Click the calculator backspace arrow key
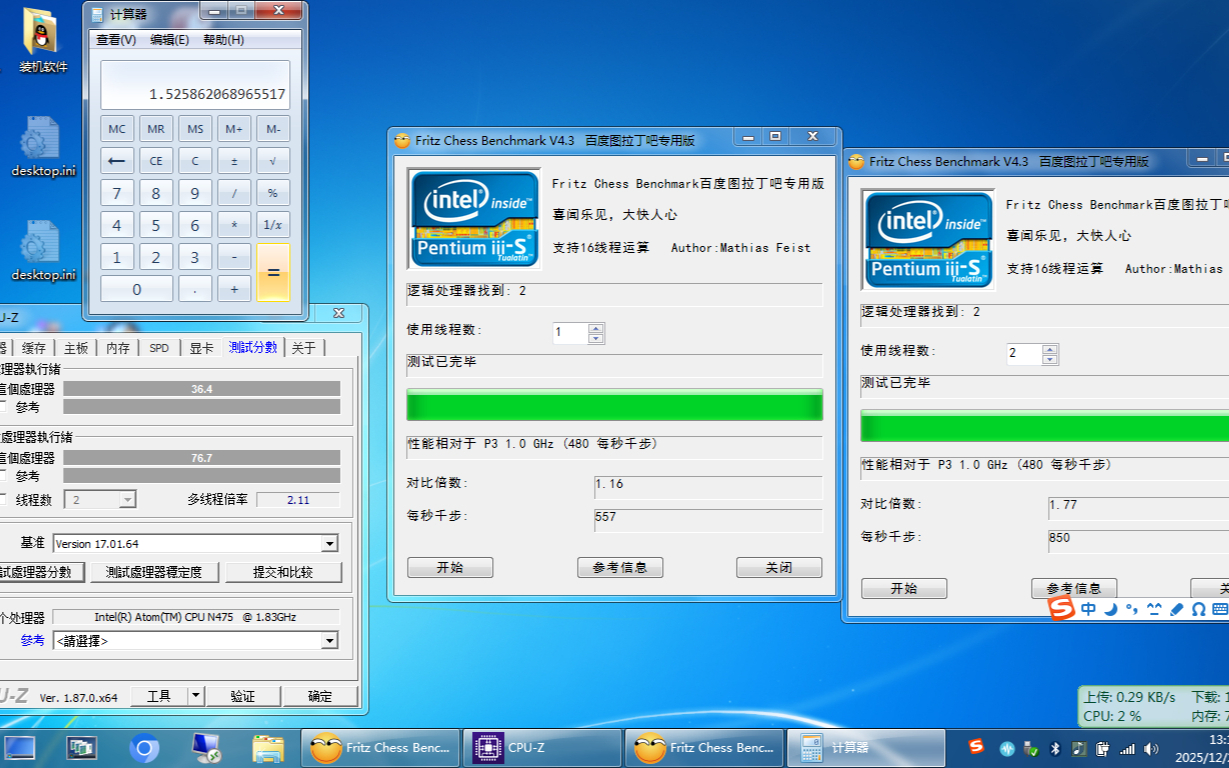 tap(117, 161)
